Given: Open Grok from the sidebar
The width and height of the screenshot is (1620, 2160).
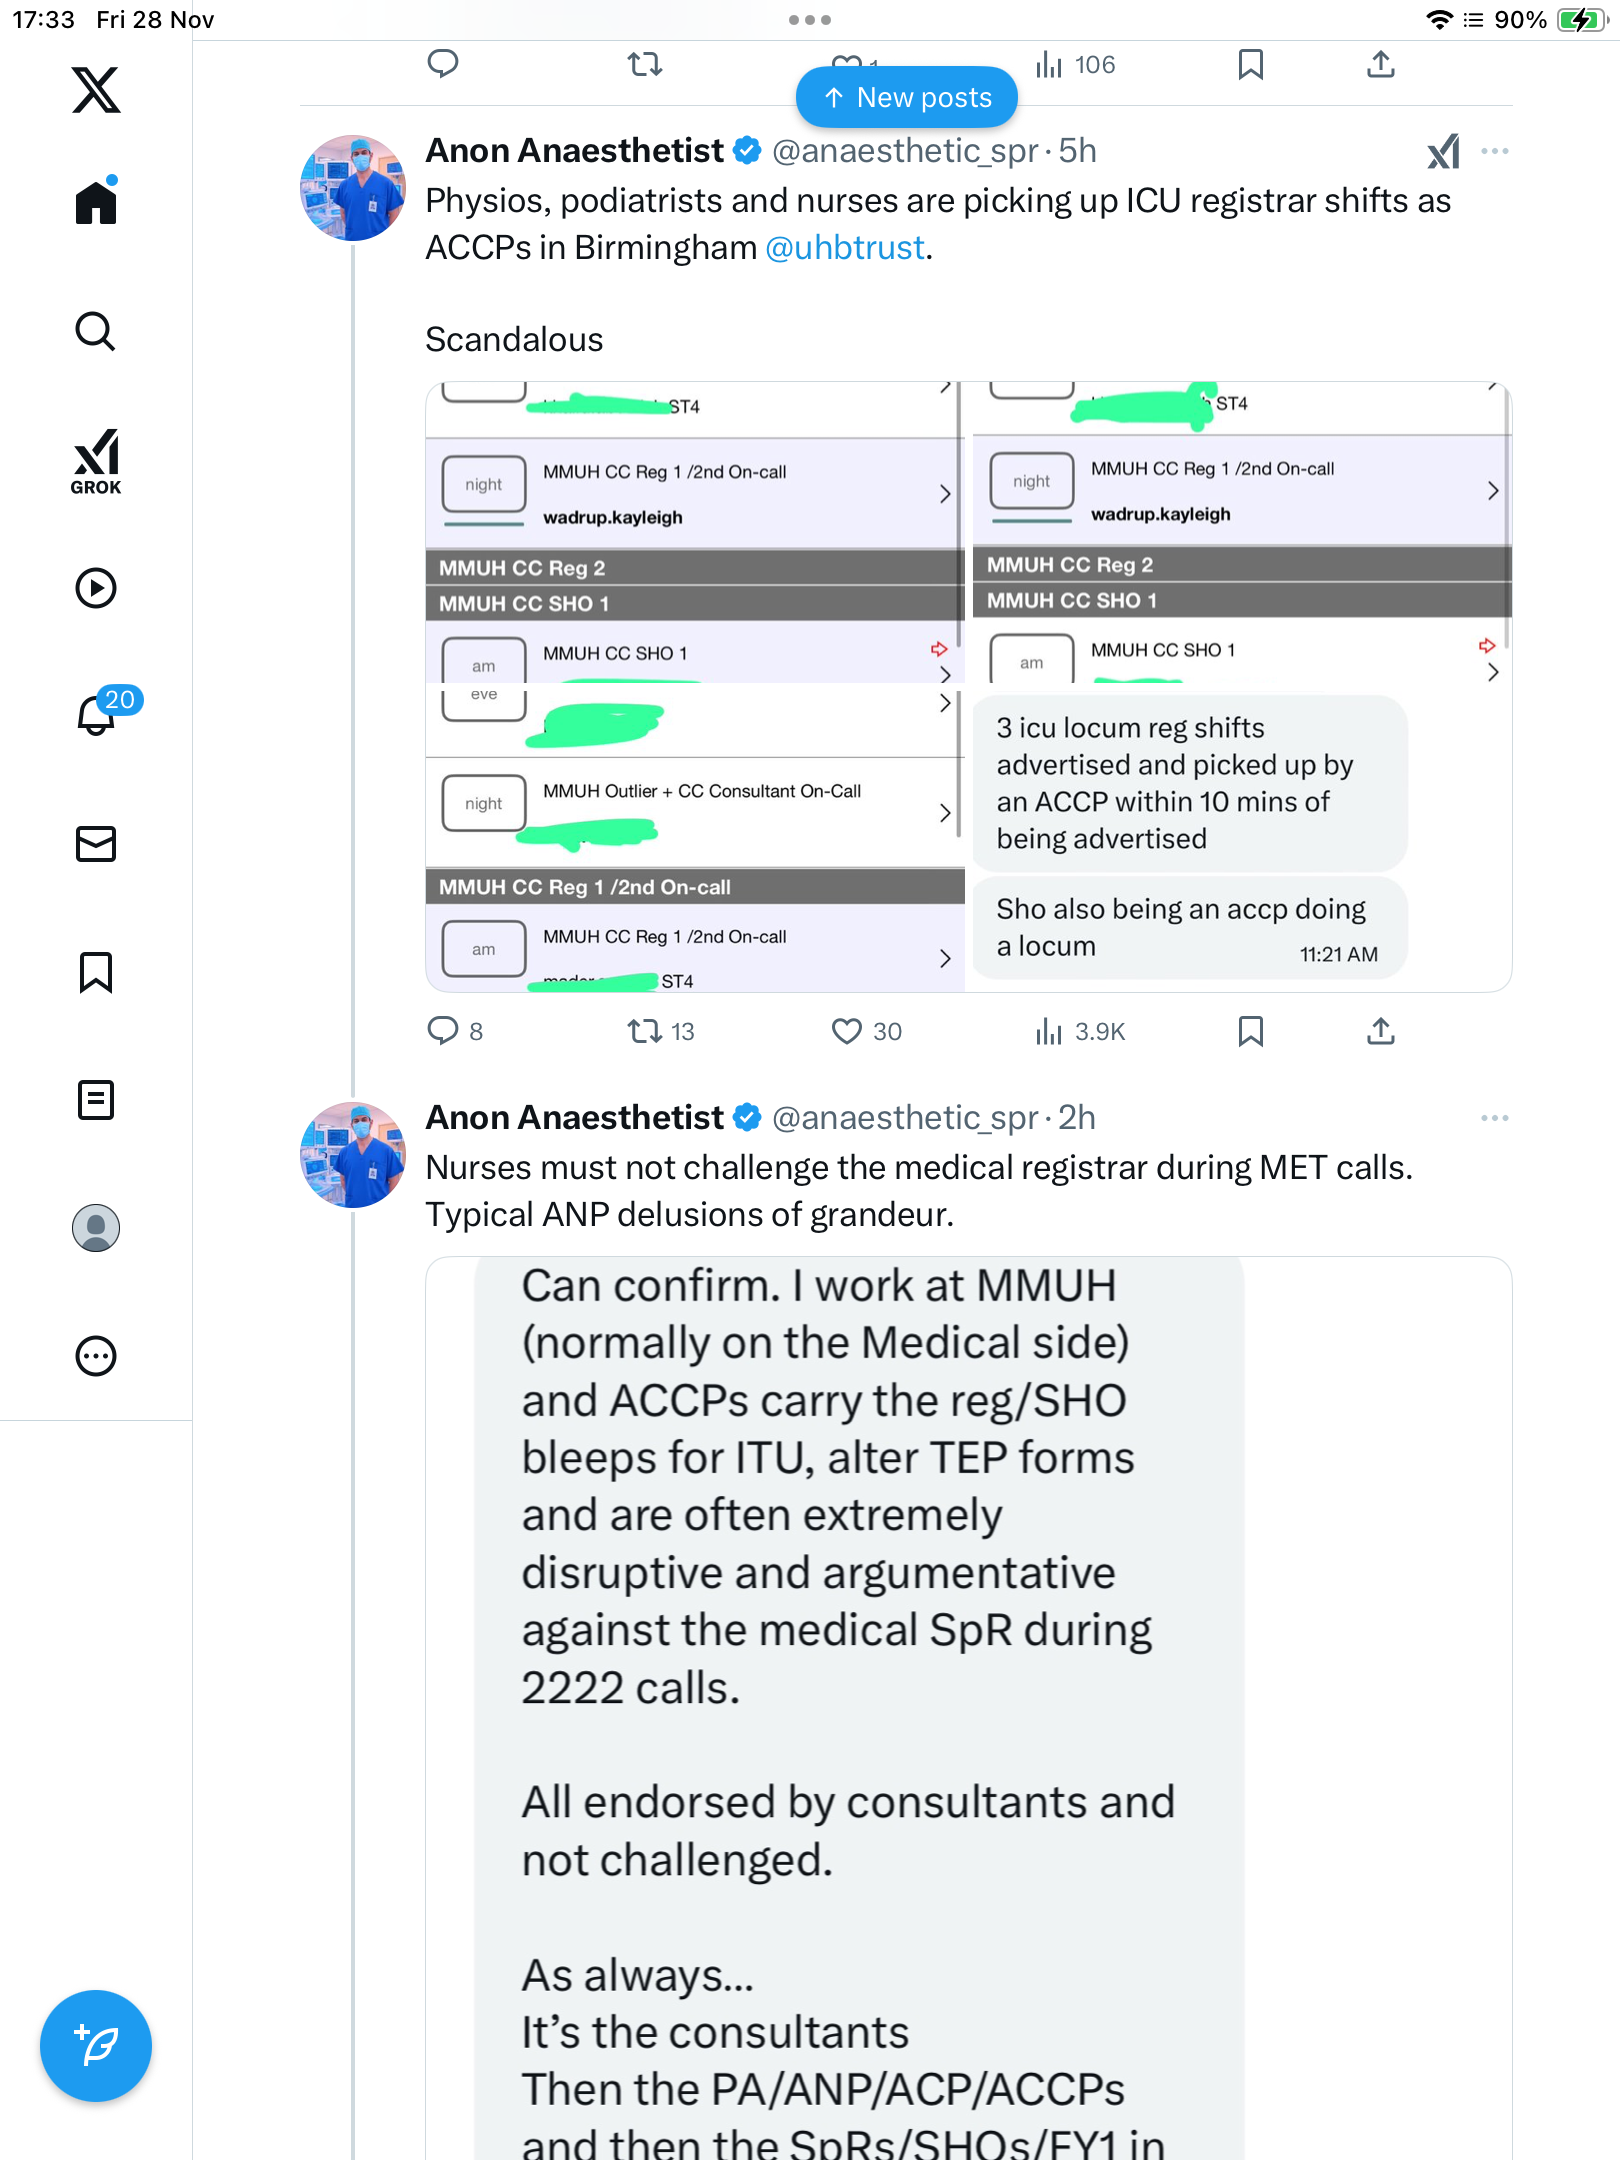Looking at the screenshot, I should point(96,461).
